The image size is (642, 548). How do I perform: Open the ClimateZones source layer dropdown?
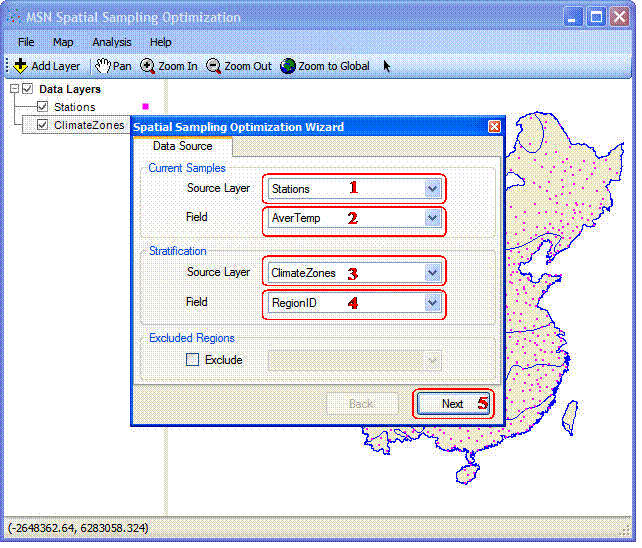point(432,273)
